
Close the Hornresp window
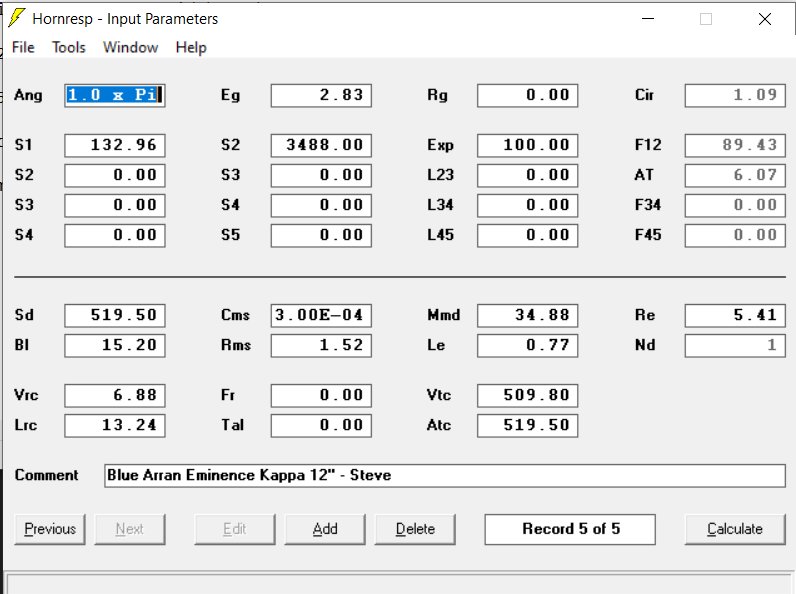click(x=765, y=19)
